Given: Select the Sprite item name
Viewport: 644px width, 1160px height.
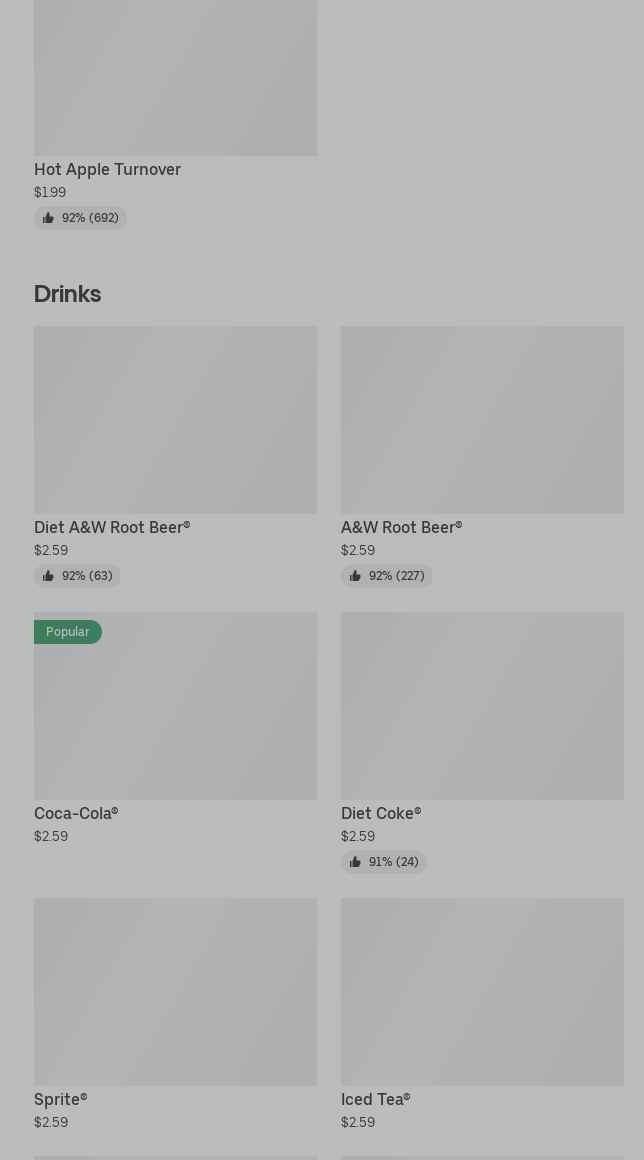Looking at the screenshot, I should 60,1099.
